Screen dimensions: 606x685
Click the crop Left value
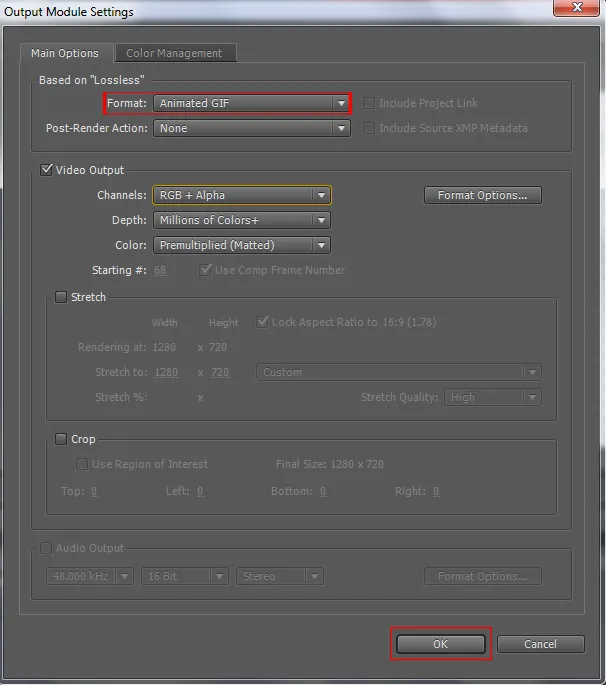[x=200, y=491]
